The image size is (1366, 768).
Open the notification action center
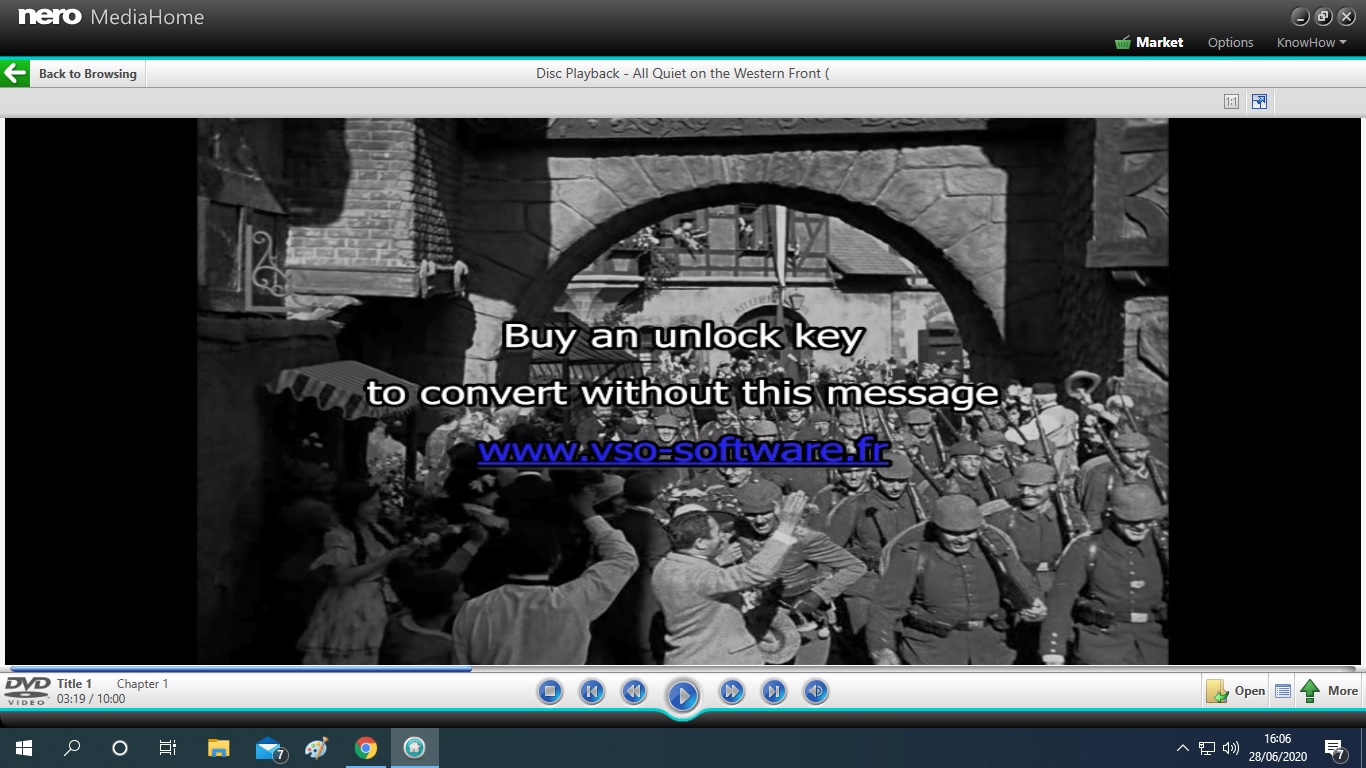[x=1335, y=747]
